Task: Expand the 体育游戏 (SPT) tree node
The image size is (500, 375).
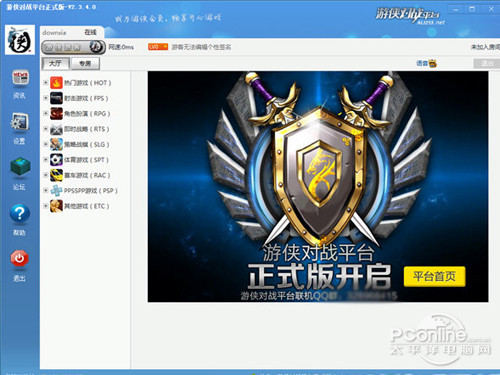Action: point(46,160)
